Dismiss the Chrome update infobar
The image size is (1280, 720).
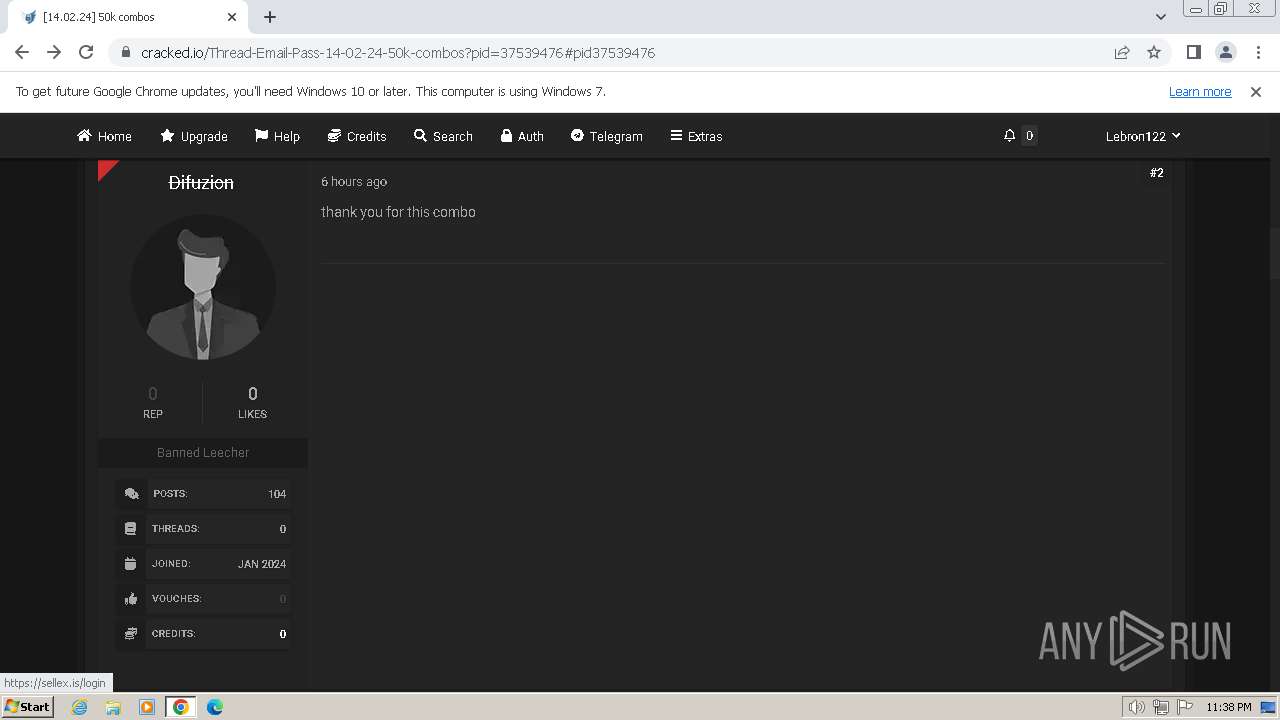(x=1256, y=92)
